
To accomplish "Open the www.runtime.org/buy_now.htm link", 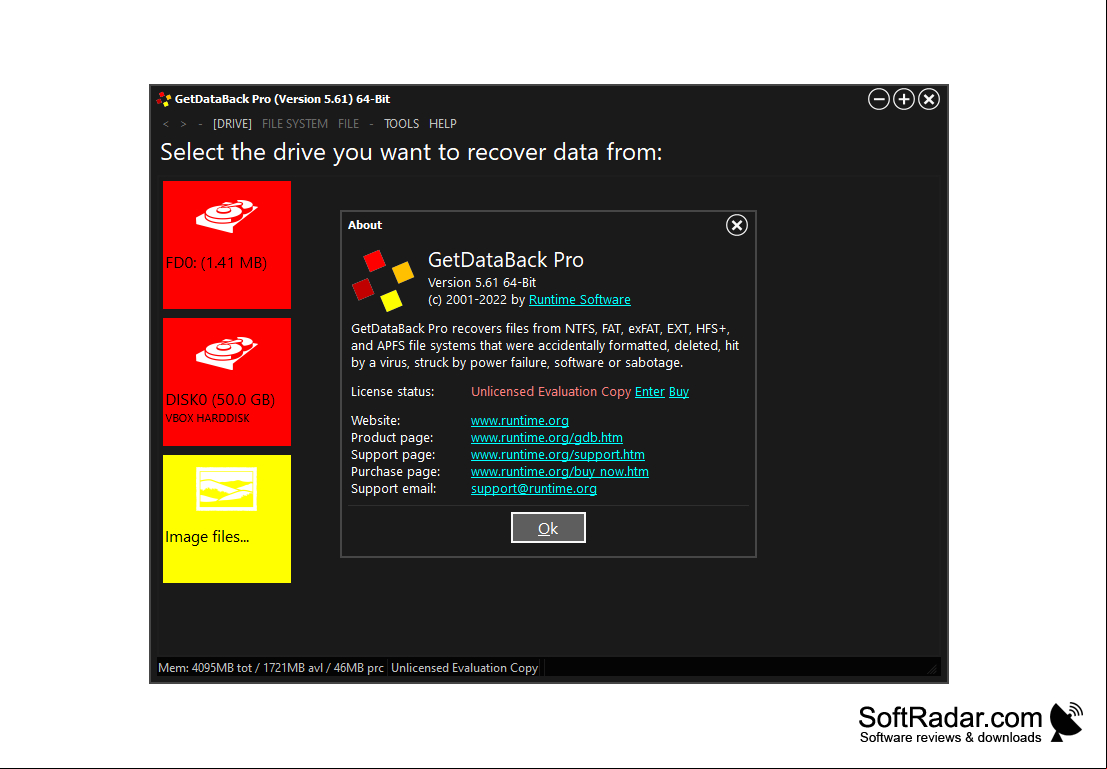I will pyautogui.click(x=560, y=471).
